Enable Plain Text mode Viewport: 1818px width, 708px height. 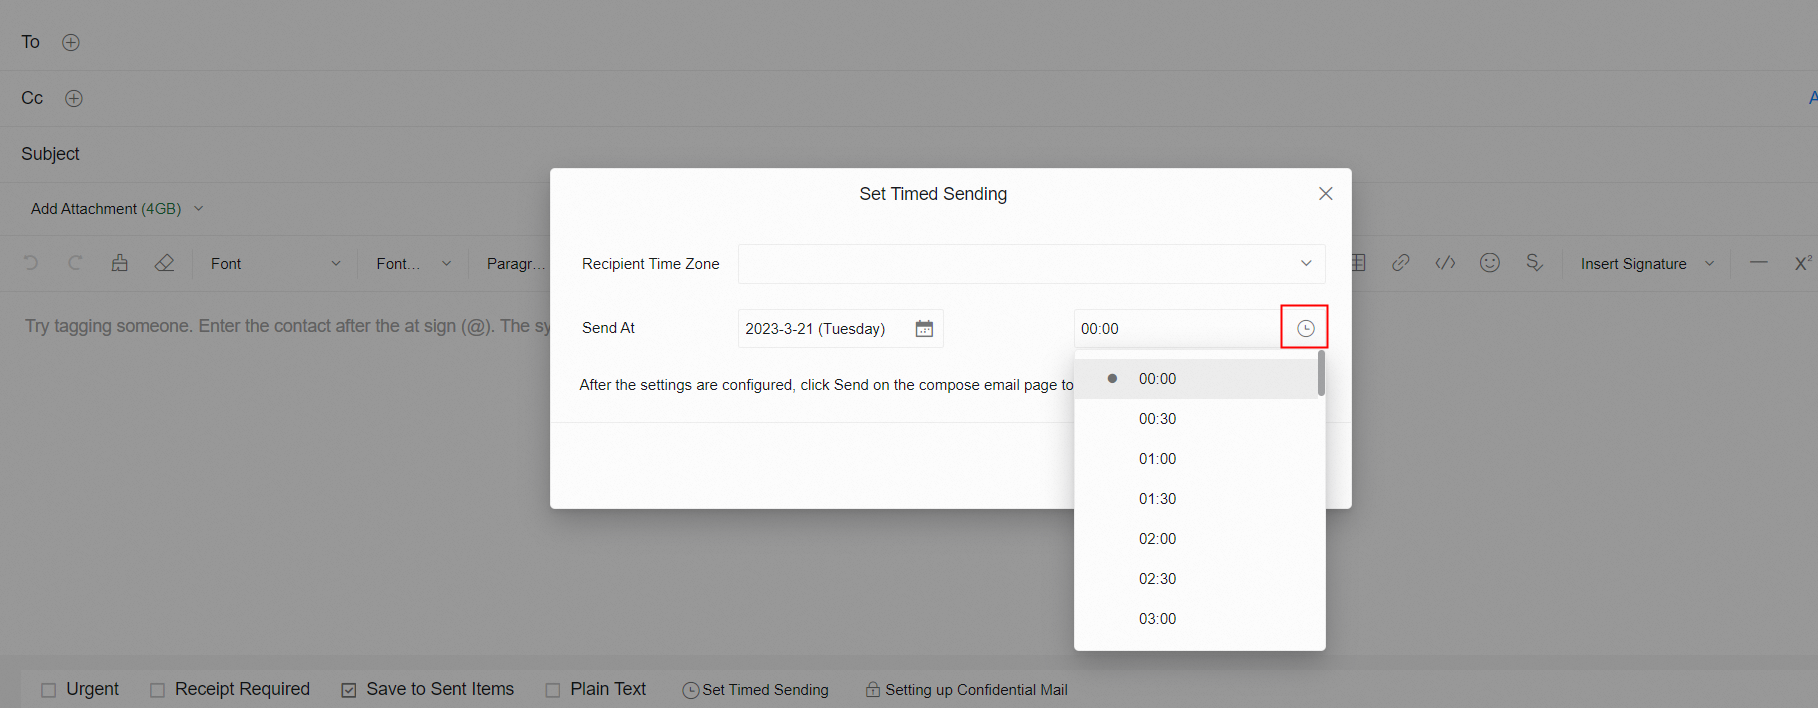coord(553,690)
